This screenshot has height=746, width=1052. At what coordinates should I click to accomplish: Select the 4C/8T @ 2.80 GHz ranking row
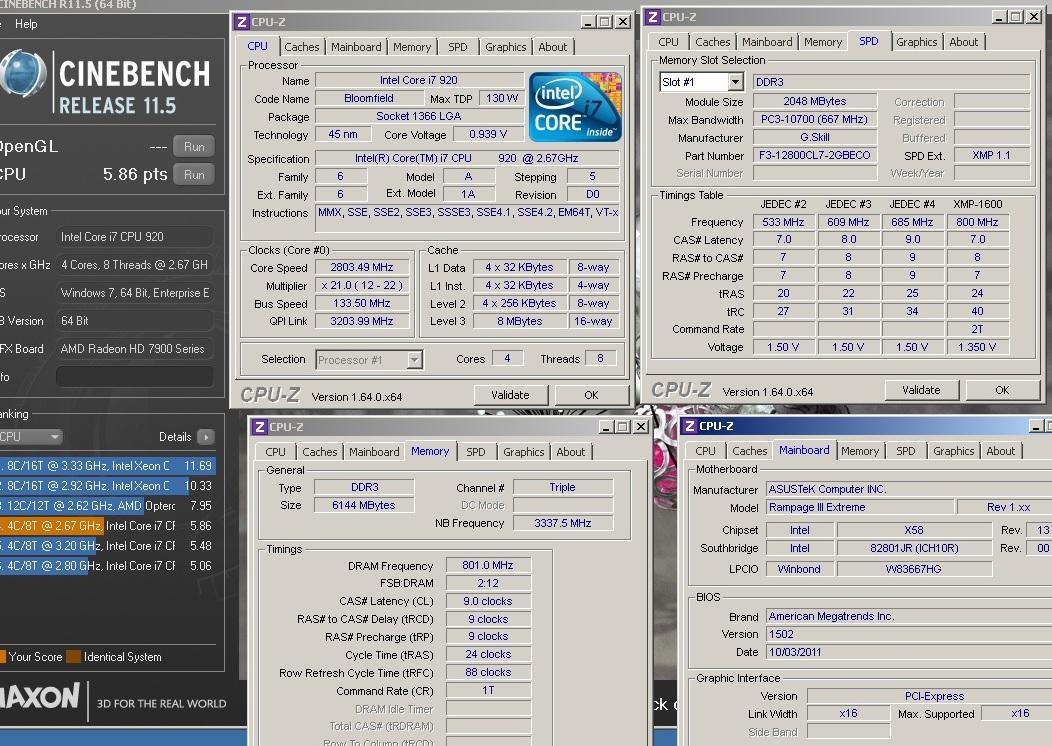107,566
